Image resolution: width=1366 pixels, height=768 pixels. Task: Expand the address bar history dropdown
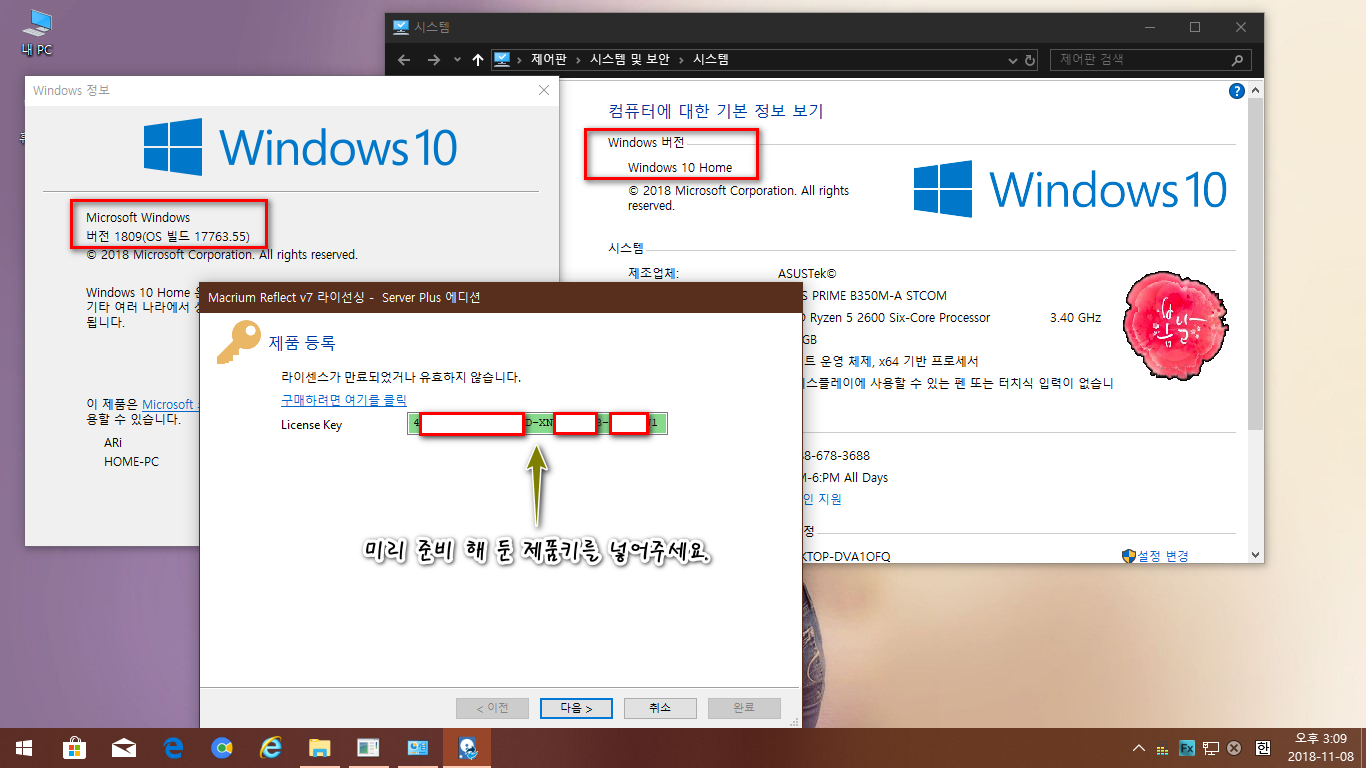pyautogui.click(x=1014, y=60)
